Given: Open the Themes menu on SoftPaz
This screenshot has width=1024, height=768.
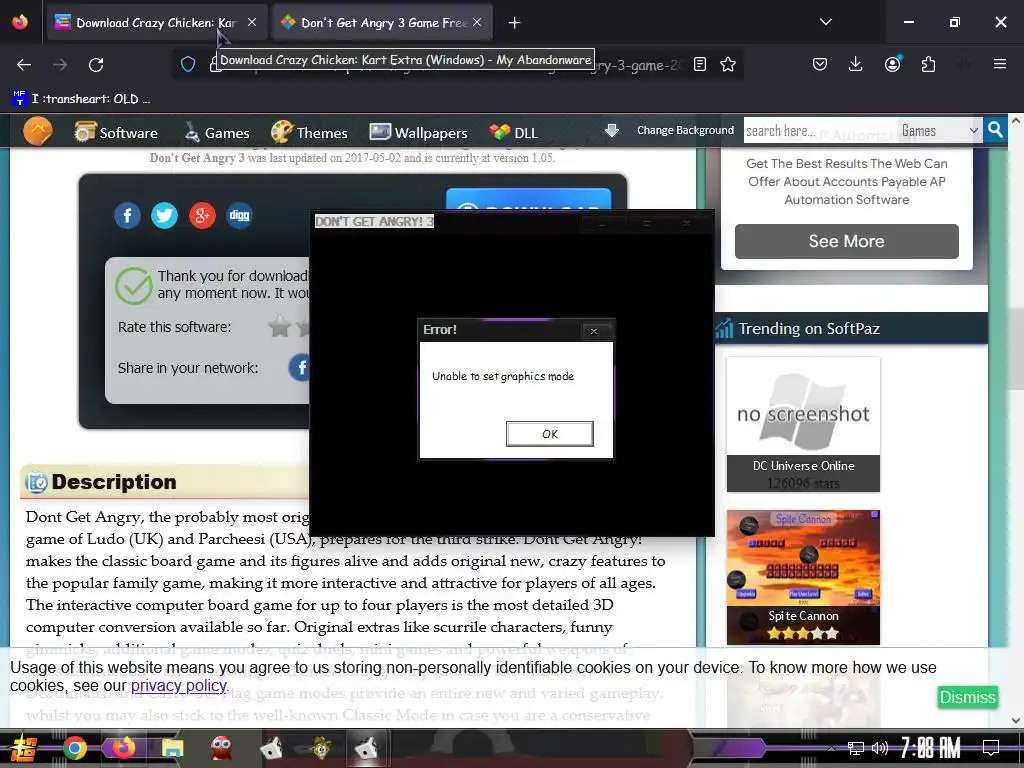Looking at the screenshot, I should click(310, 133).
